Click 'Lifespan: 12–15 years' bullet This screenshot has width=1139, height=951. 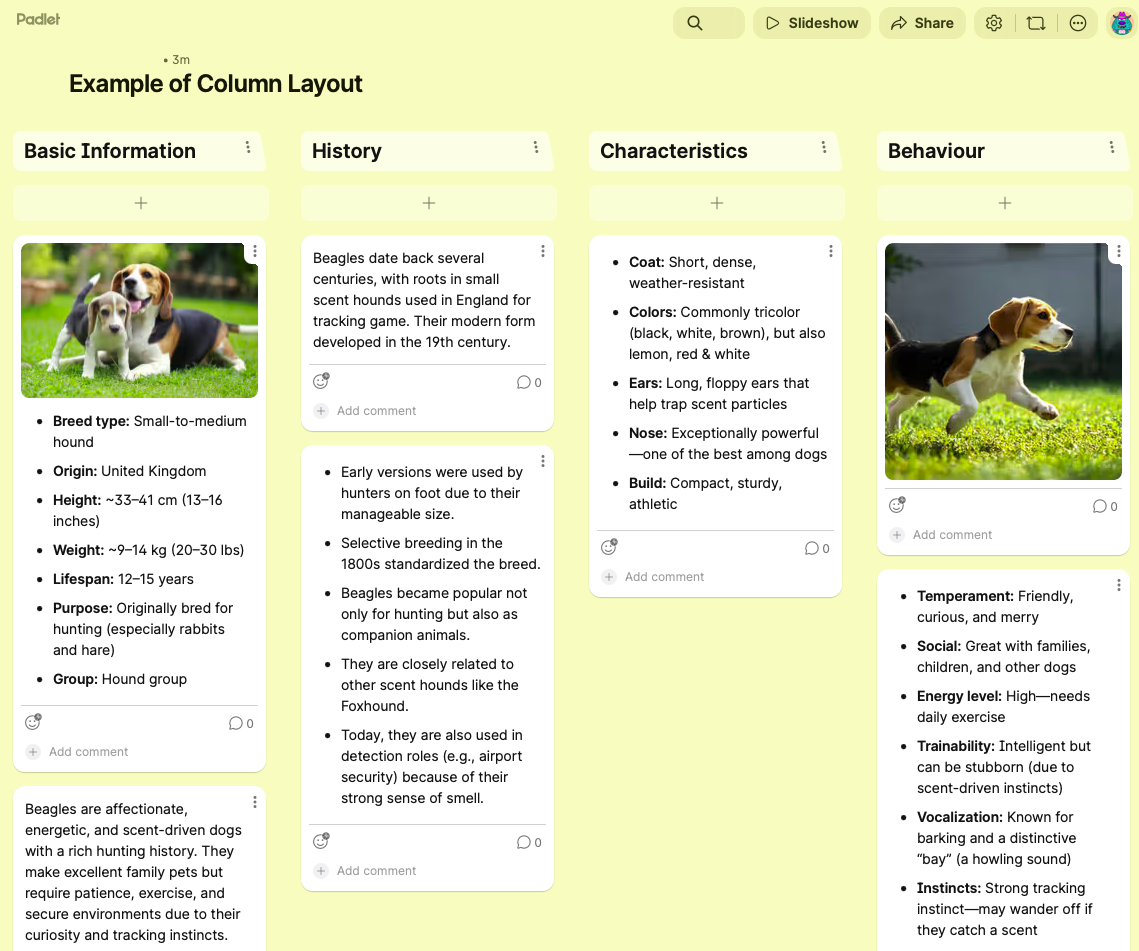coord(123,579)
